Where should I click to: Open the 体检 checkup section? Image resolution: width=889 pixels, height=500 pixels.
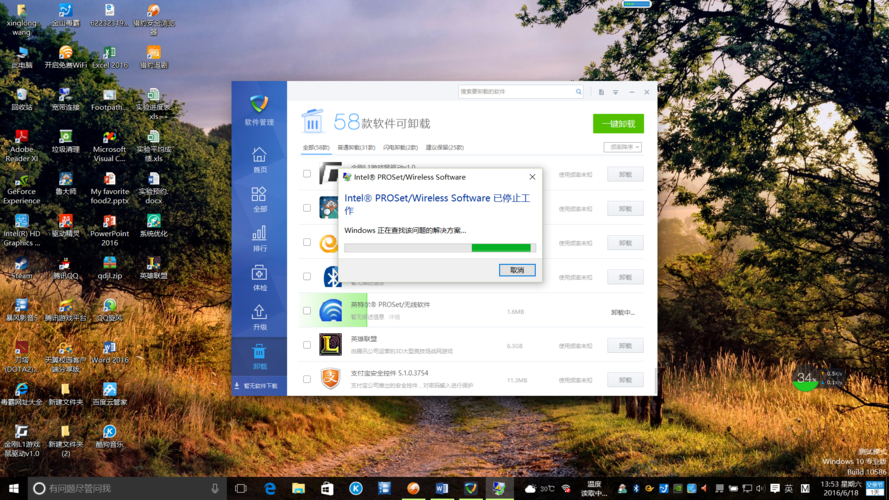click(259, 278)
